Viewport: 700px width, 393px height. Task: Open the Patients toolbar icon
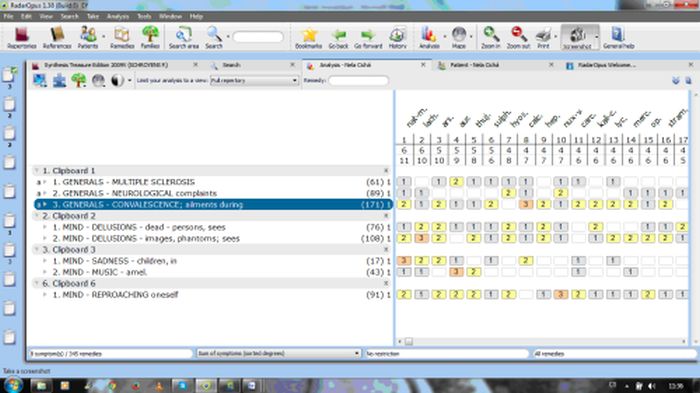[x=88, y=38]
